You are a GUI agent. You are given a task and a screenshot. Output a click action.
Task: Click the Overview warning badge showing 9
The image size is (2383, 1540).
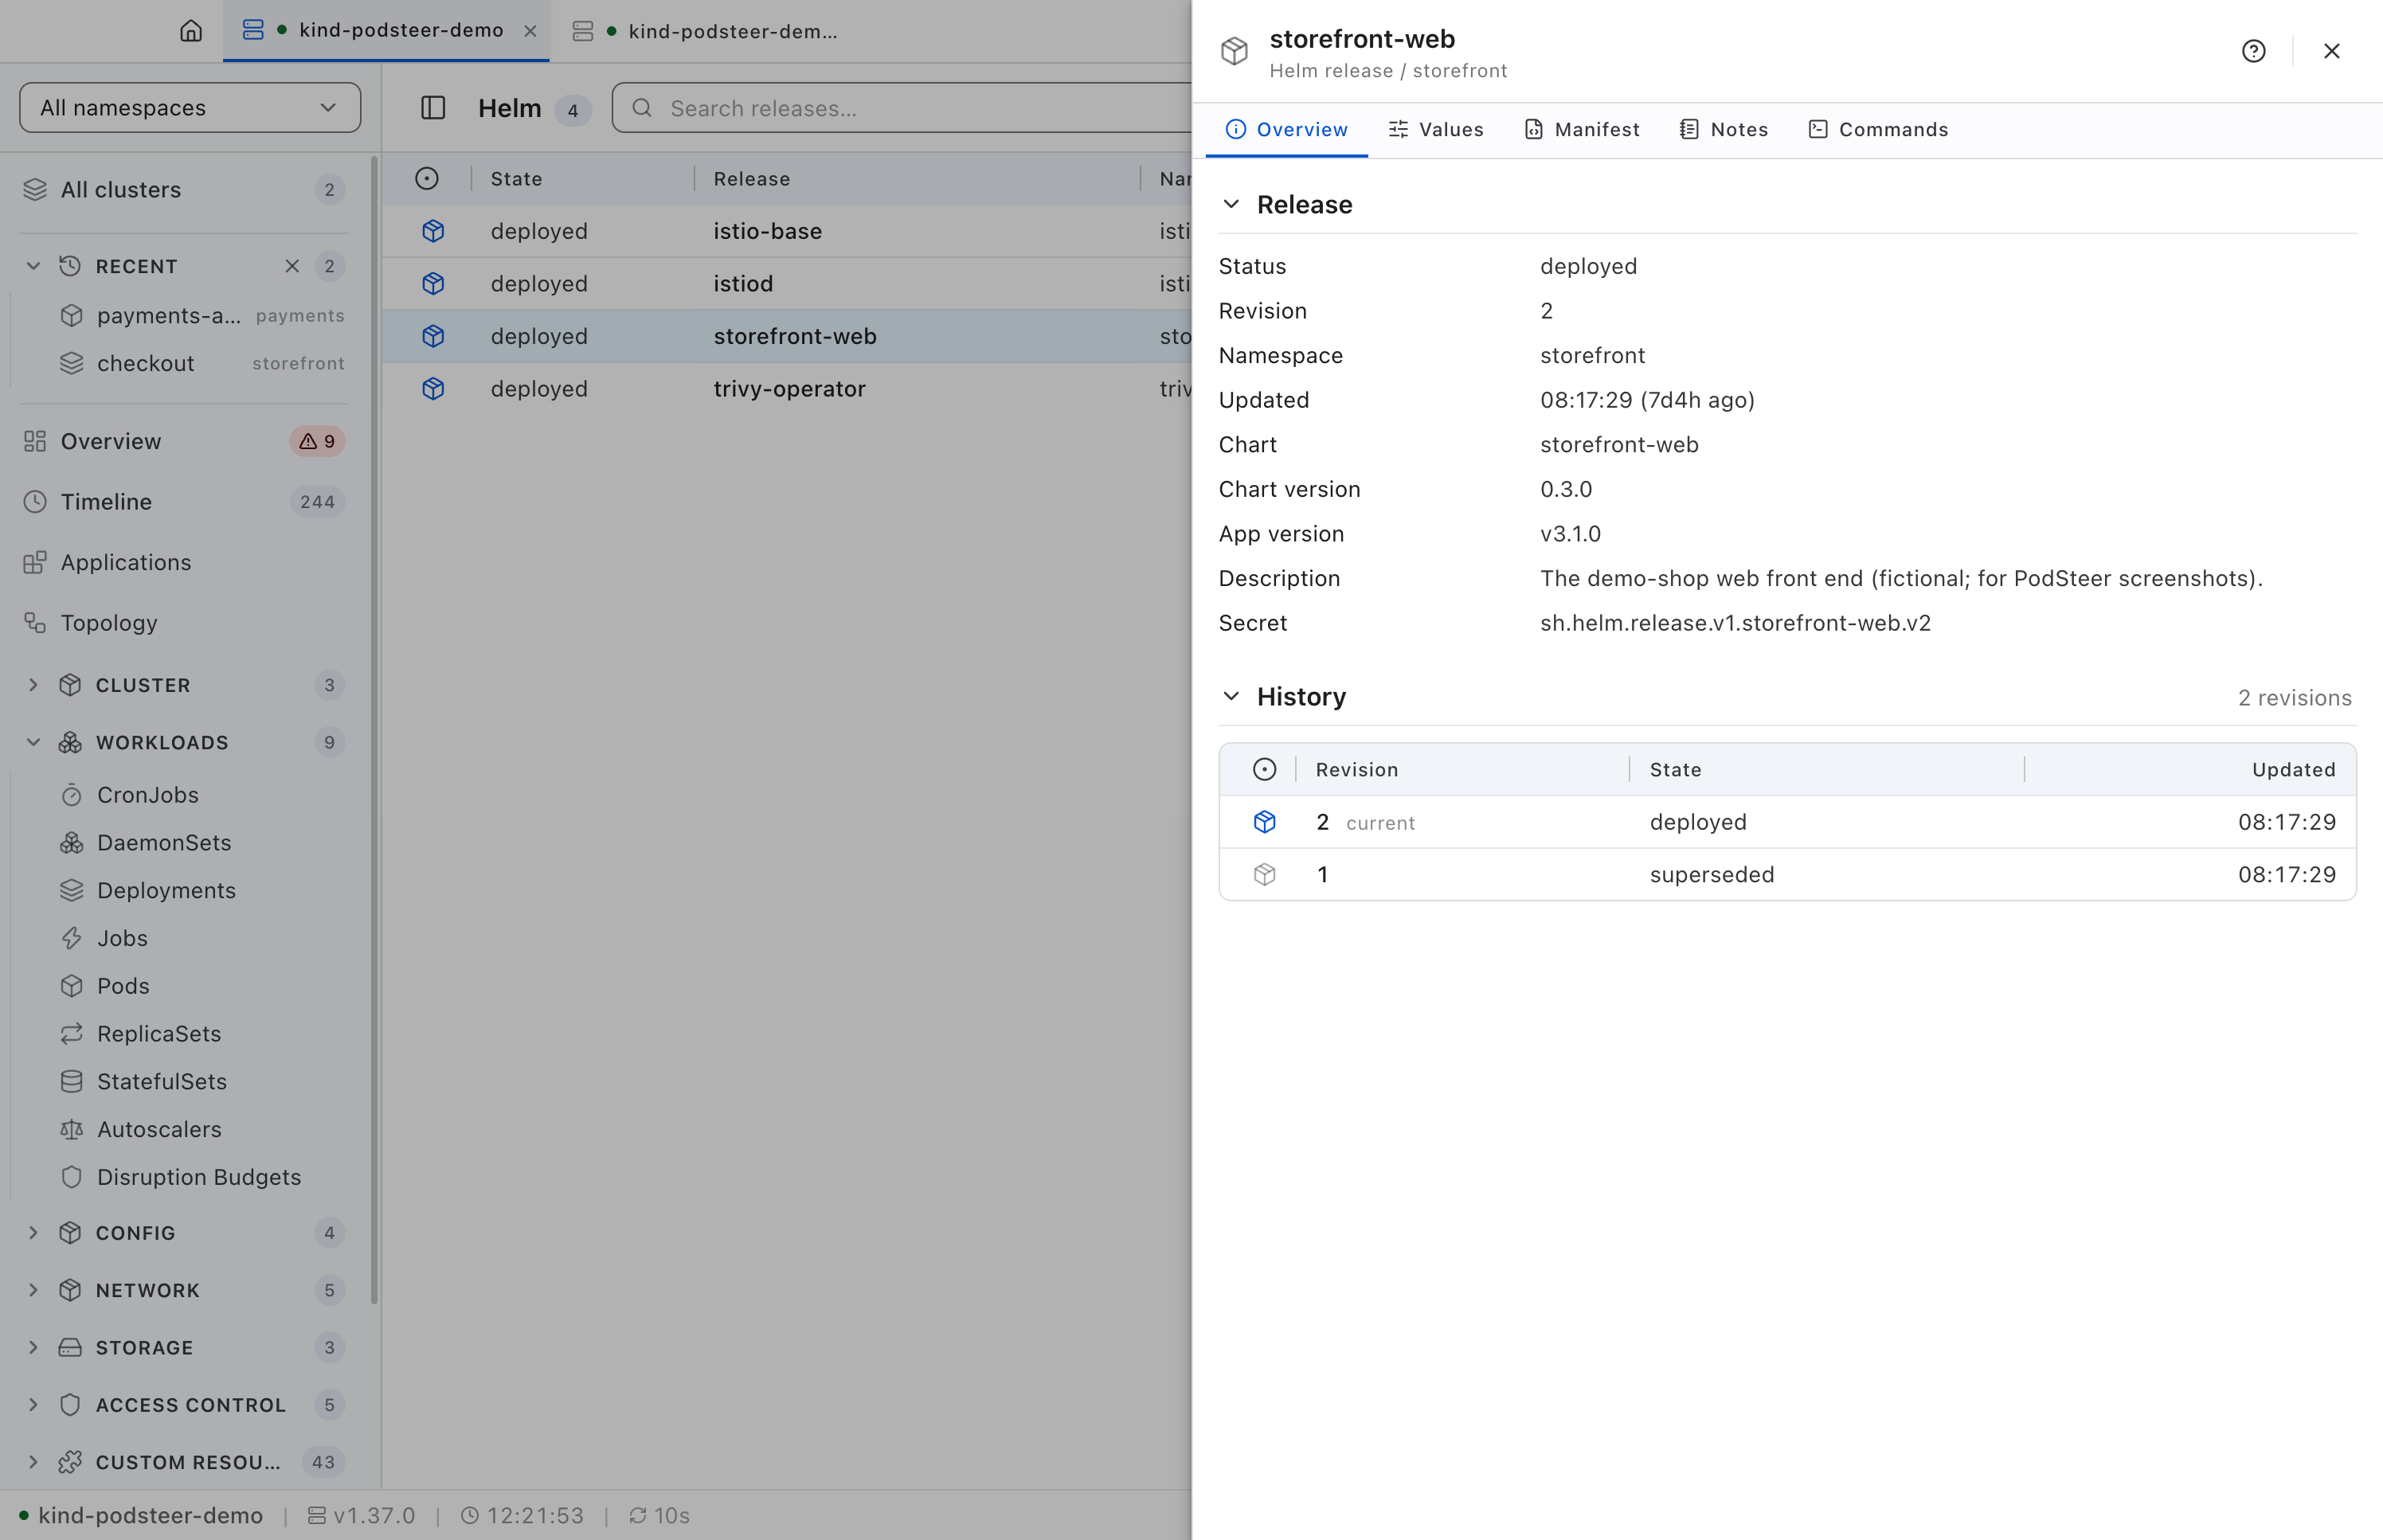click(x=317, y=441)
